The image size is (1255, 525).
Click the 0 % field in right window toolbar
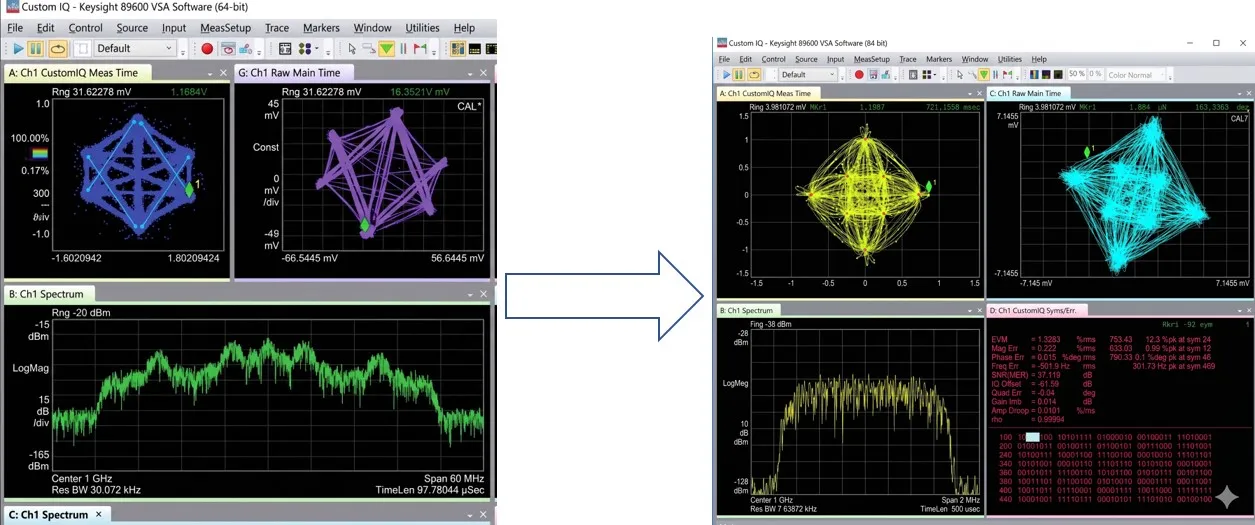click(1095, 74)
